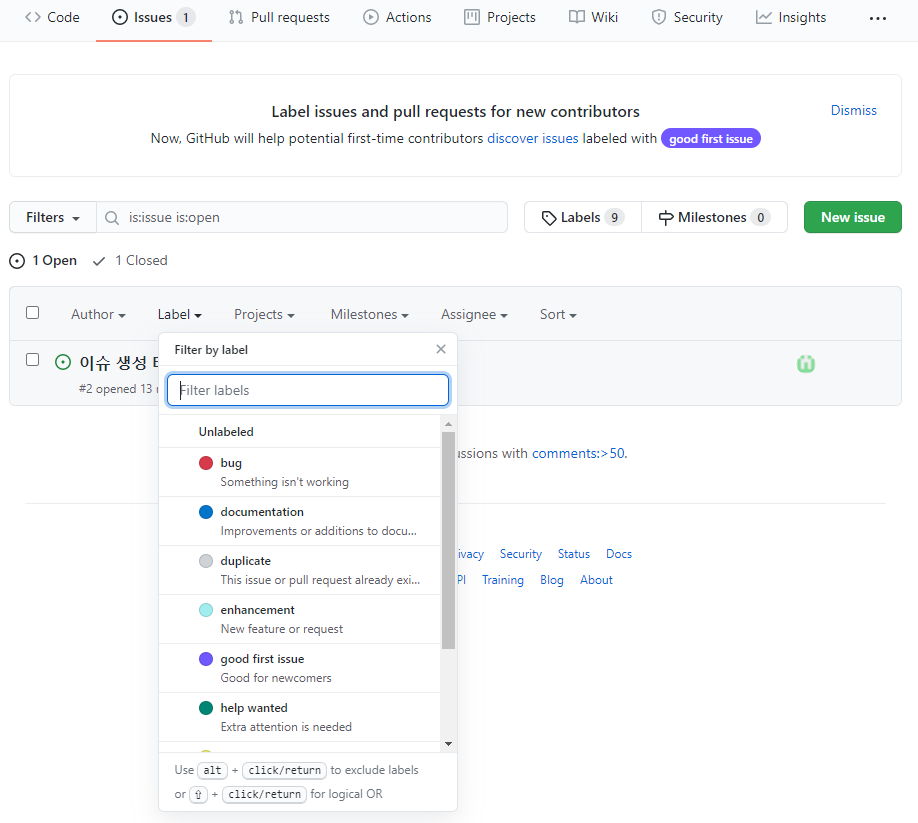Expand the Sort dropdown
This screenshot has height=823, width=918.
pyautogui.click(x=558, y=314)
